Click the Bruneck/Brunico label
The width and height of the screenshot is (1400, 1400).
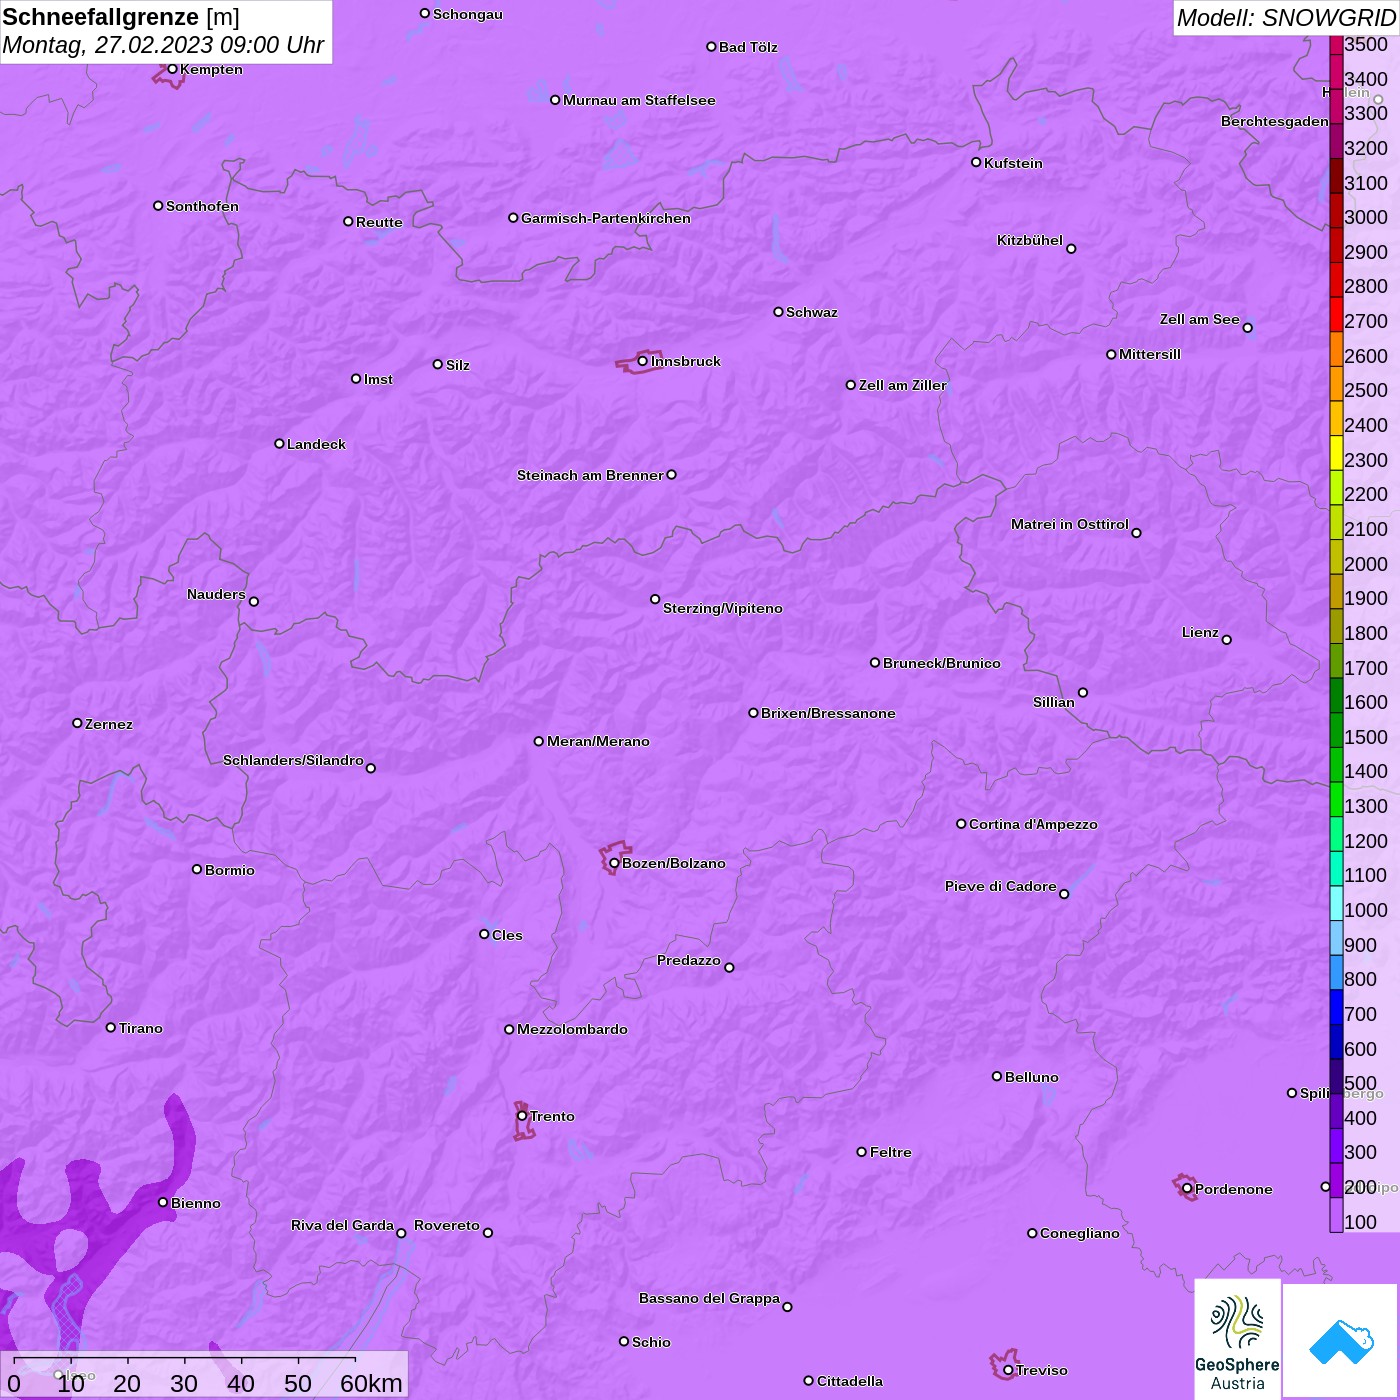click(x=942, y=663)
